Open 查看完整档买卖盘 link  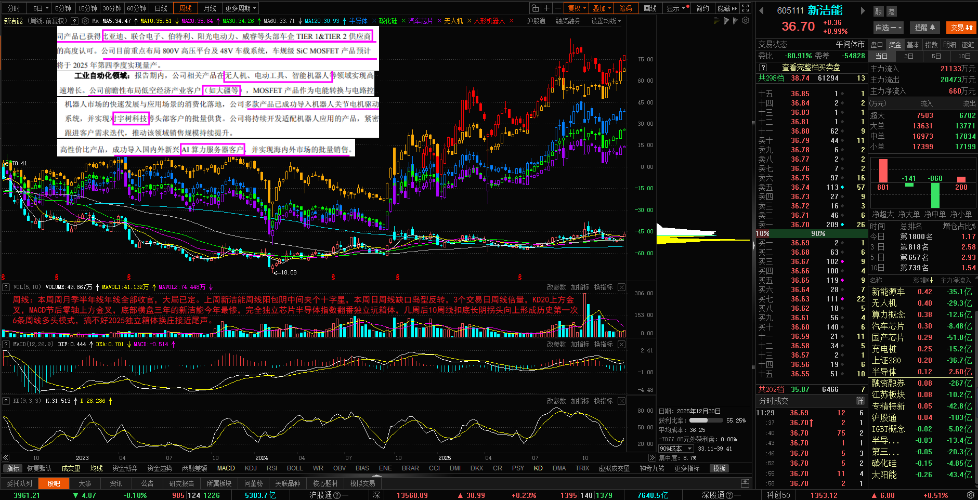(810, 67)
